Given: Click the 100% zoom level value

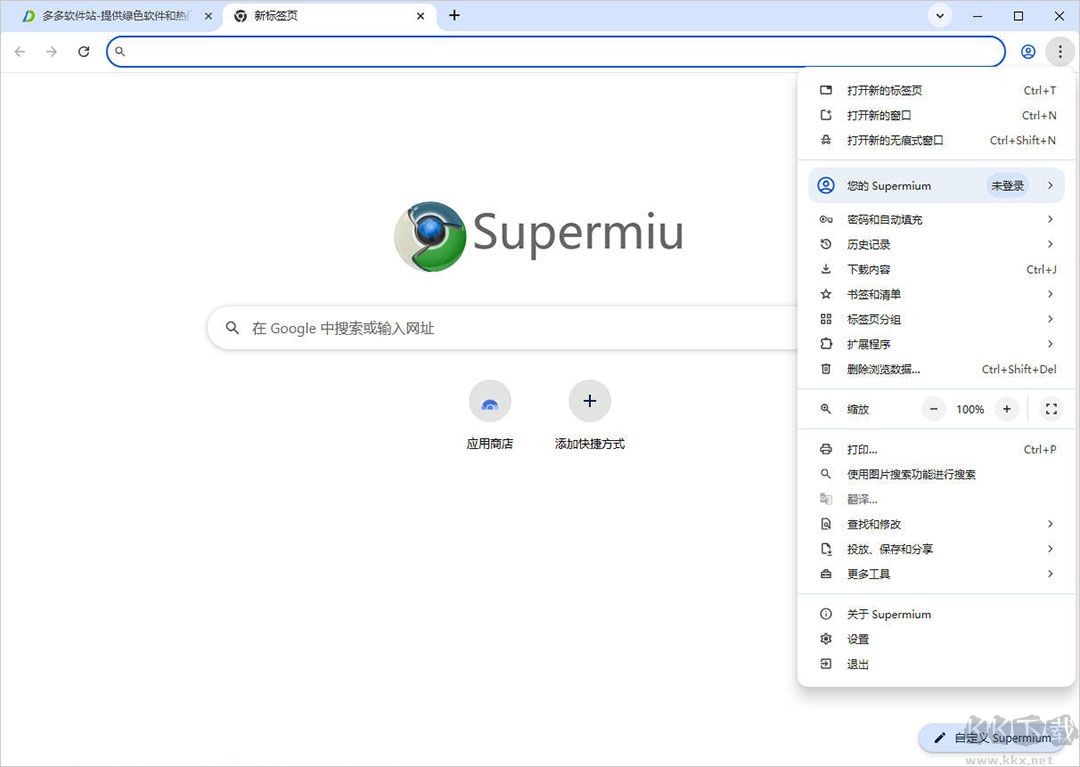Looking at the screenshot, I should coord(970,409).
